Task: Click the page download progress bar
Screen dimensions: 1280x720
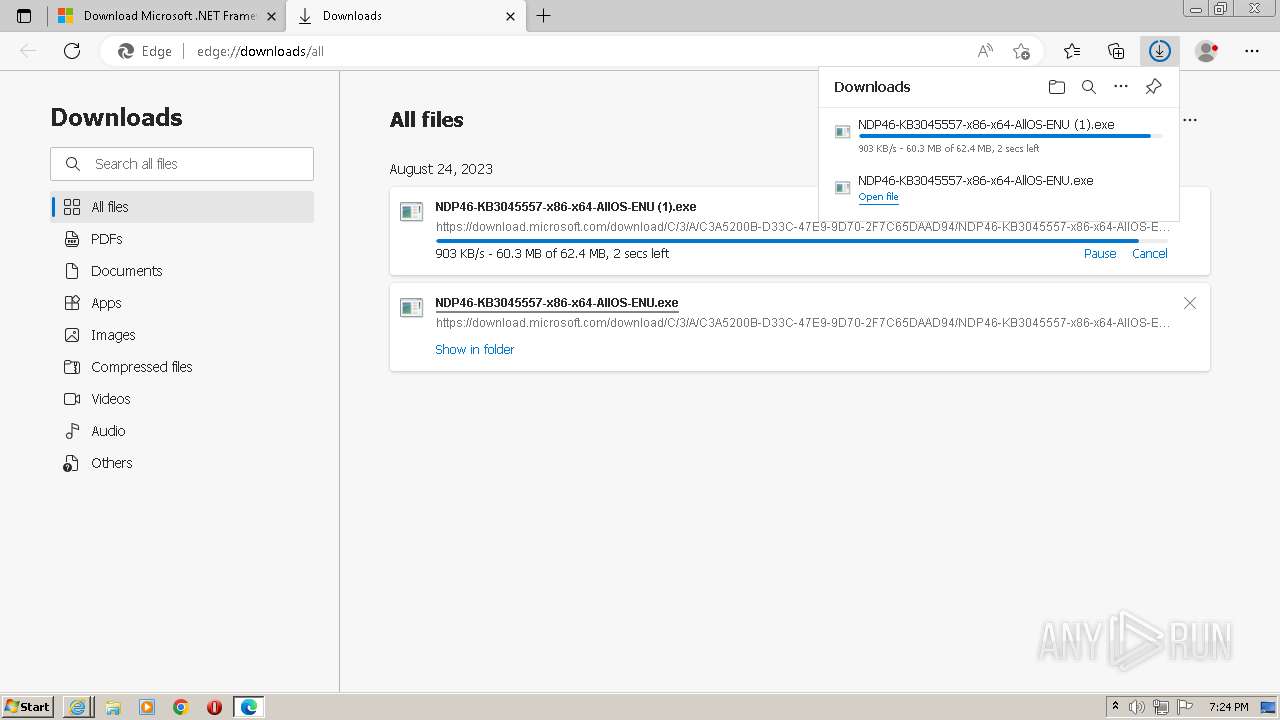Action: (x=802, y=241)
